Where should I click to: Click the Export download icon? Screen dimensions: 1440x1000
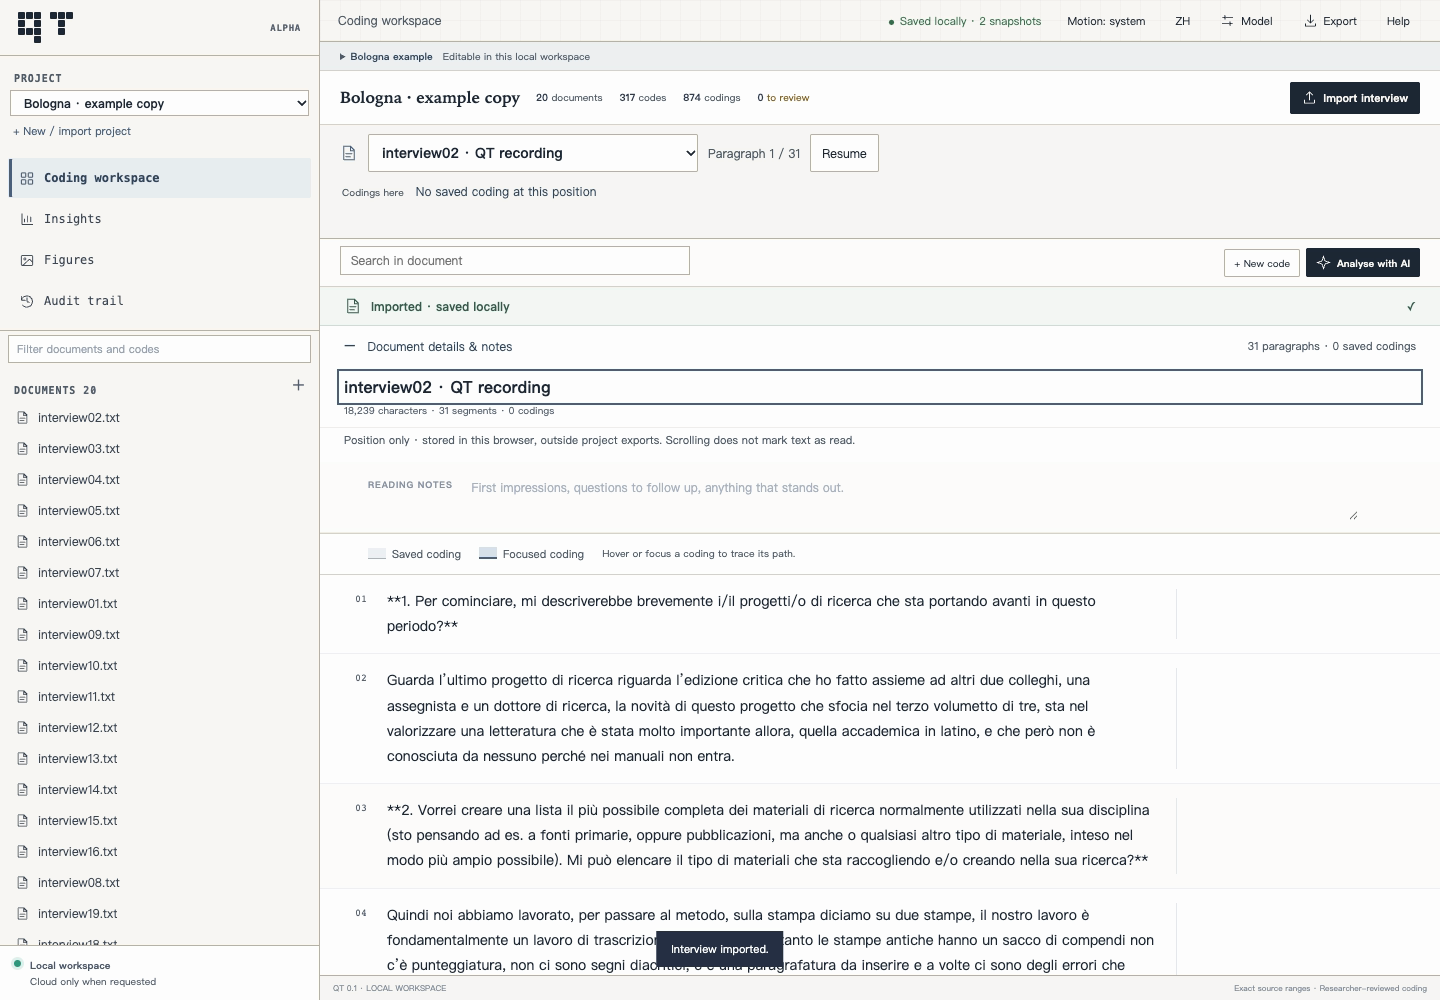coord(1310,21)
